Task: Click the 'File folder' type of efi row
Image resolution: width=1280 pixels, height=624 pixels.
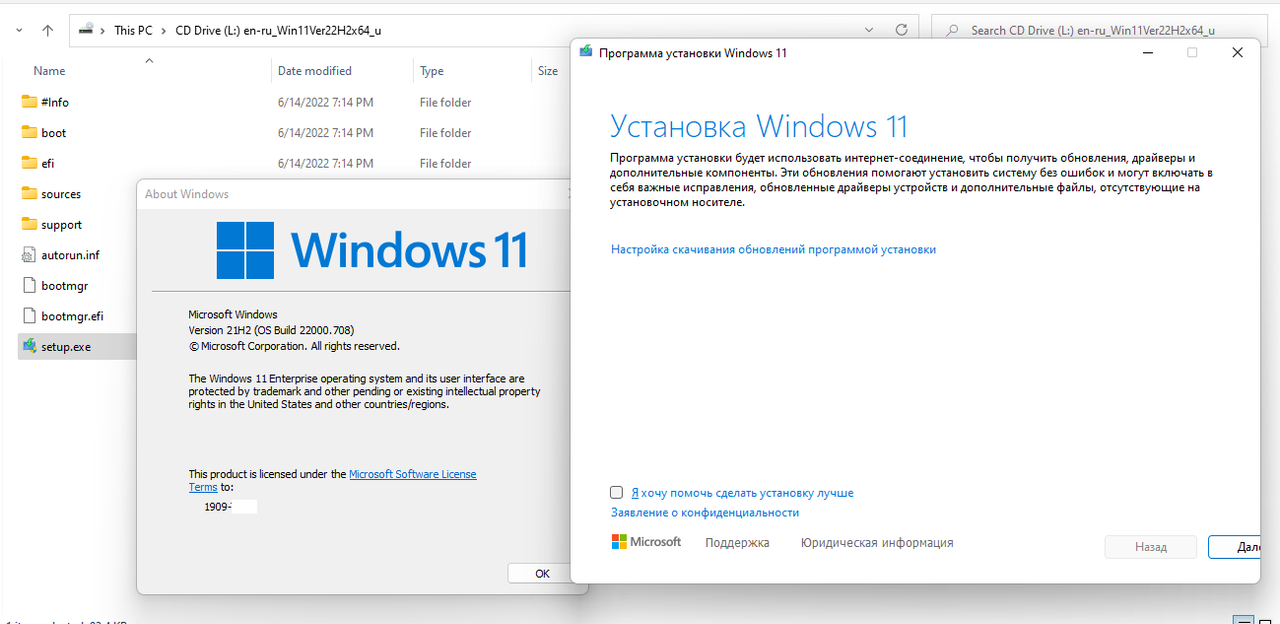Action: tap(446, 163)
